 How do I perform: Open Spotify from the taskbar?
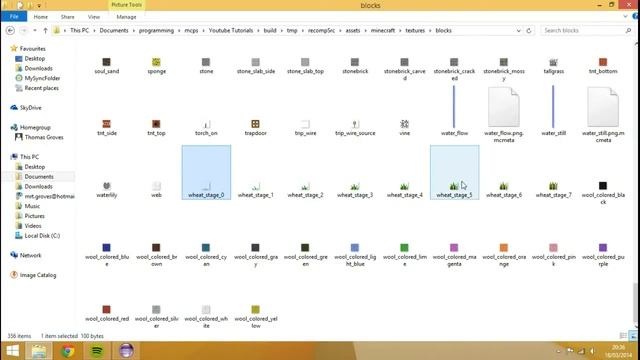coord(97,351)
